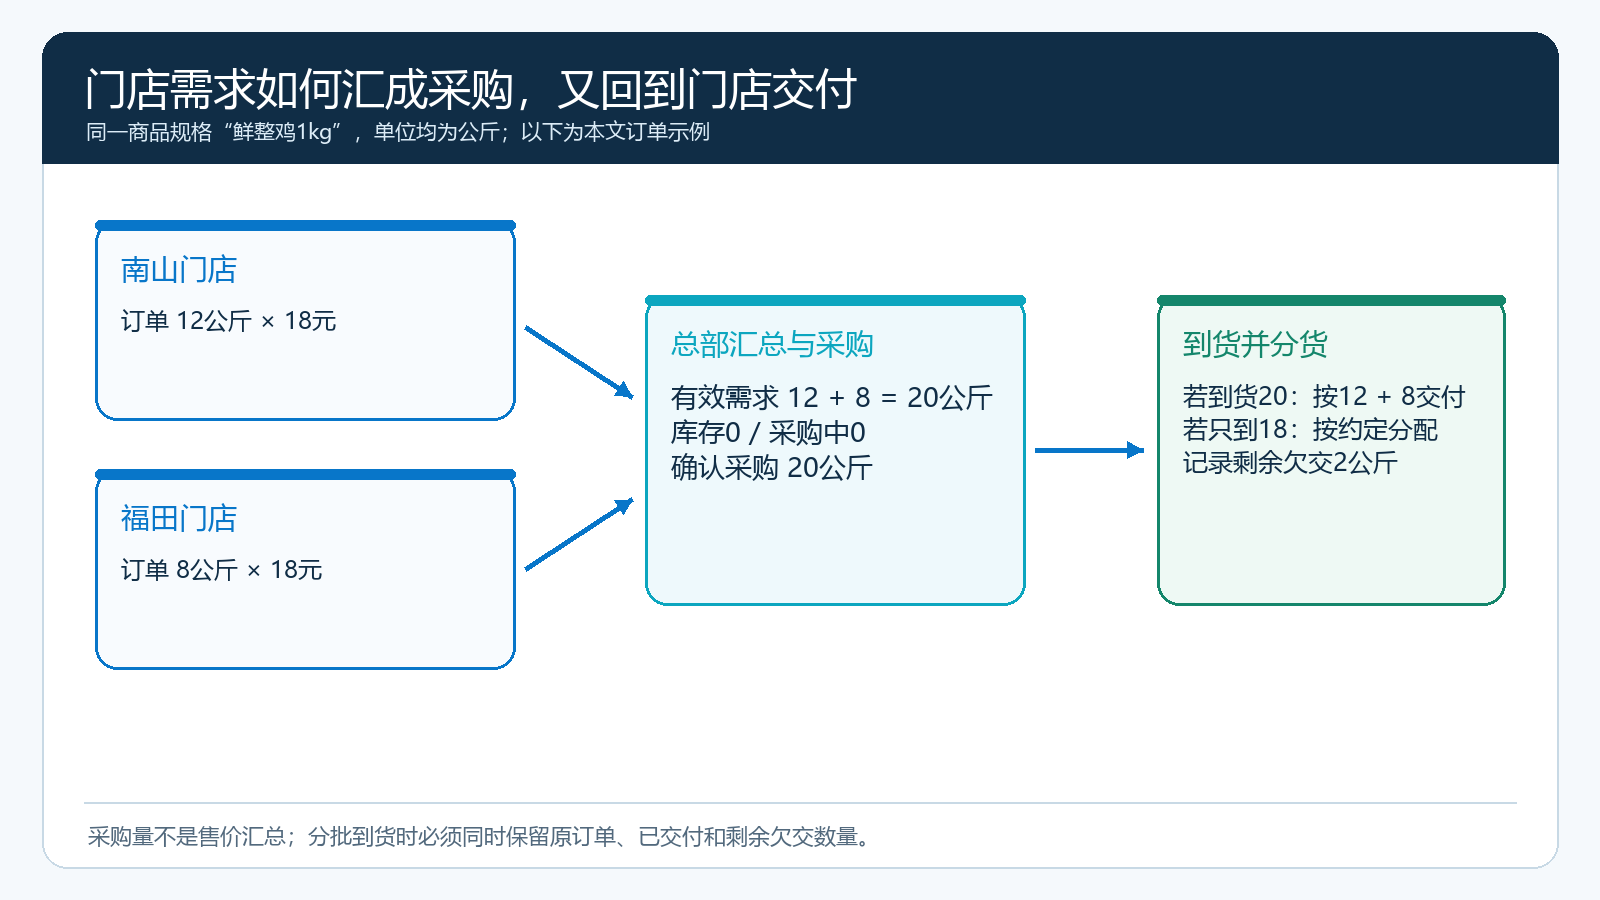The width and height of the screenshot is (1600, 900).
Task: Select the text 订单 8公斤 × 18元
Action: click(x=222, y=570)
